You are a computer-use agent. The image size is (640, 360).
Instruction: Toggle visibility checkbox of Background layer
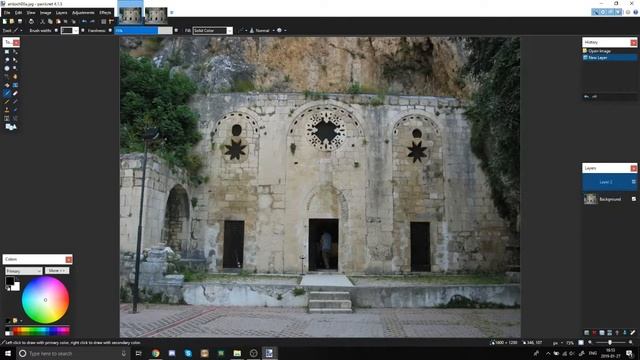tap(633, 199)
